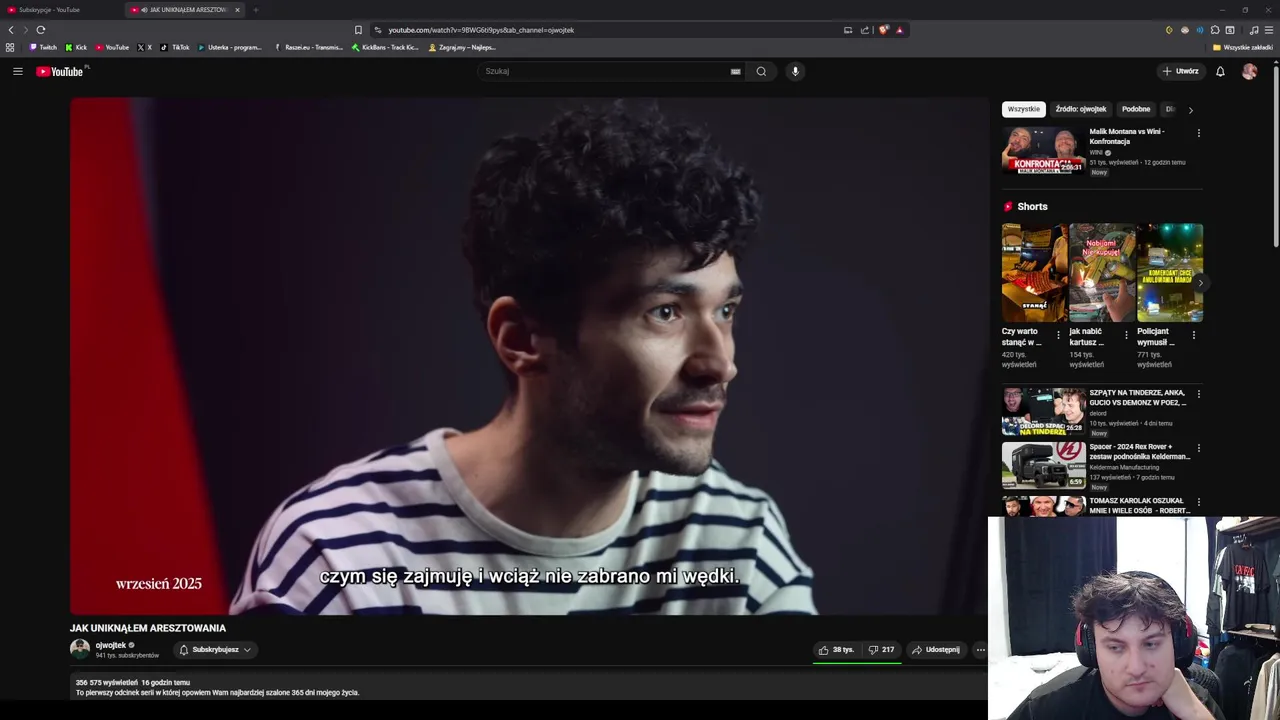
Task: Click the Udostępnij share button
Action: click(x=935, y=650)
